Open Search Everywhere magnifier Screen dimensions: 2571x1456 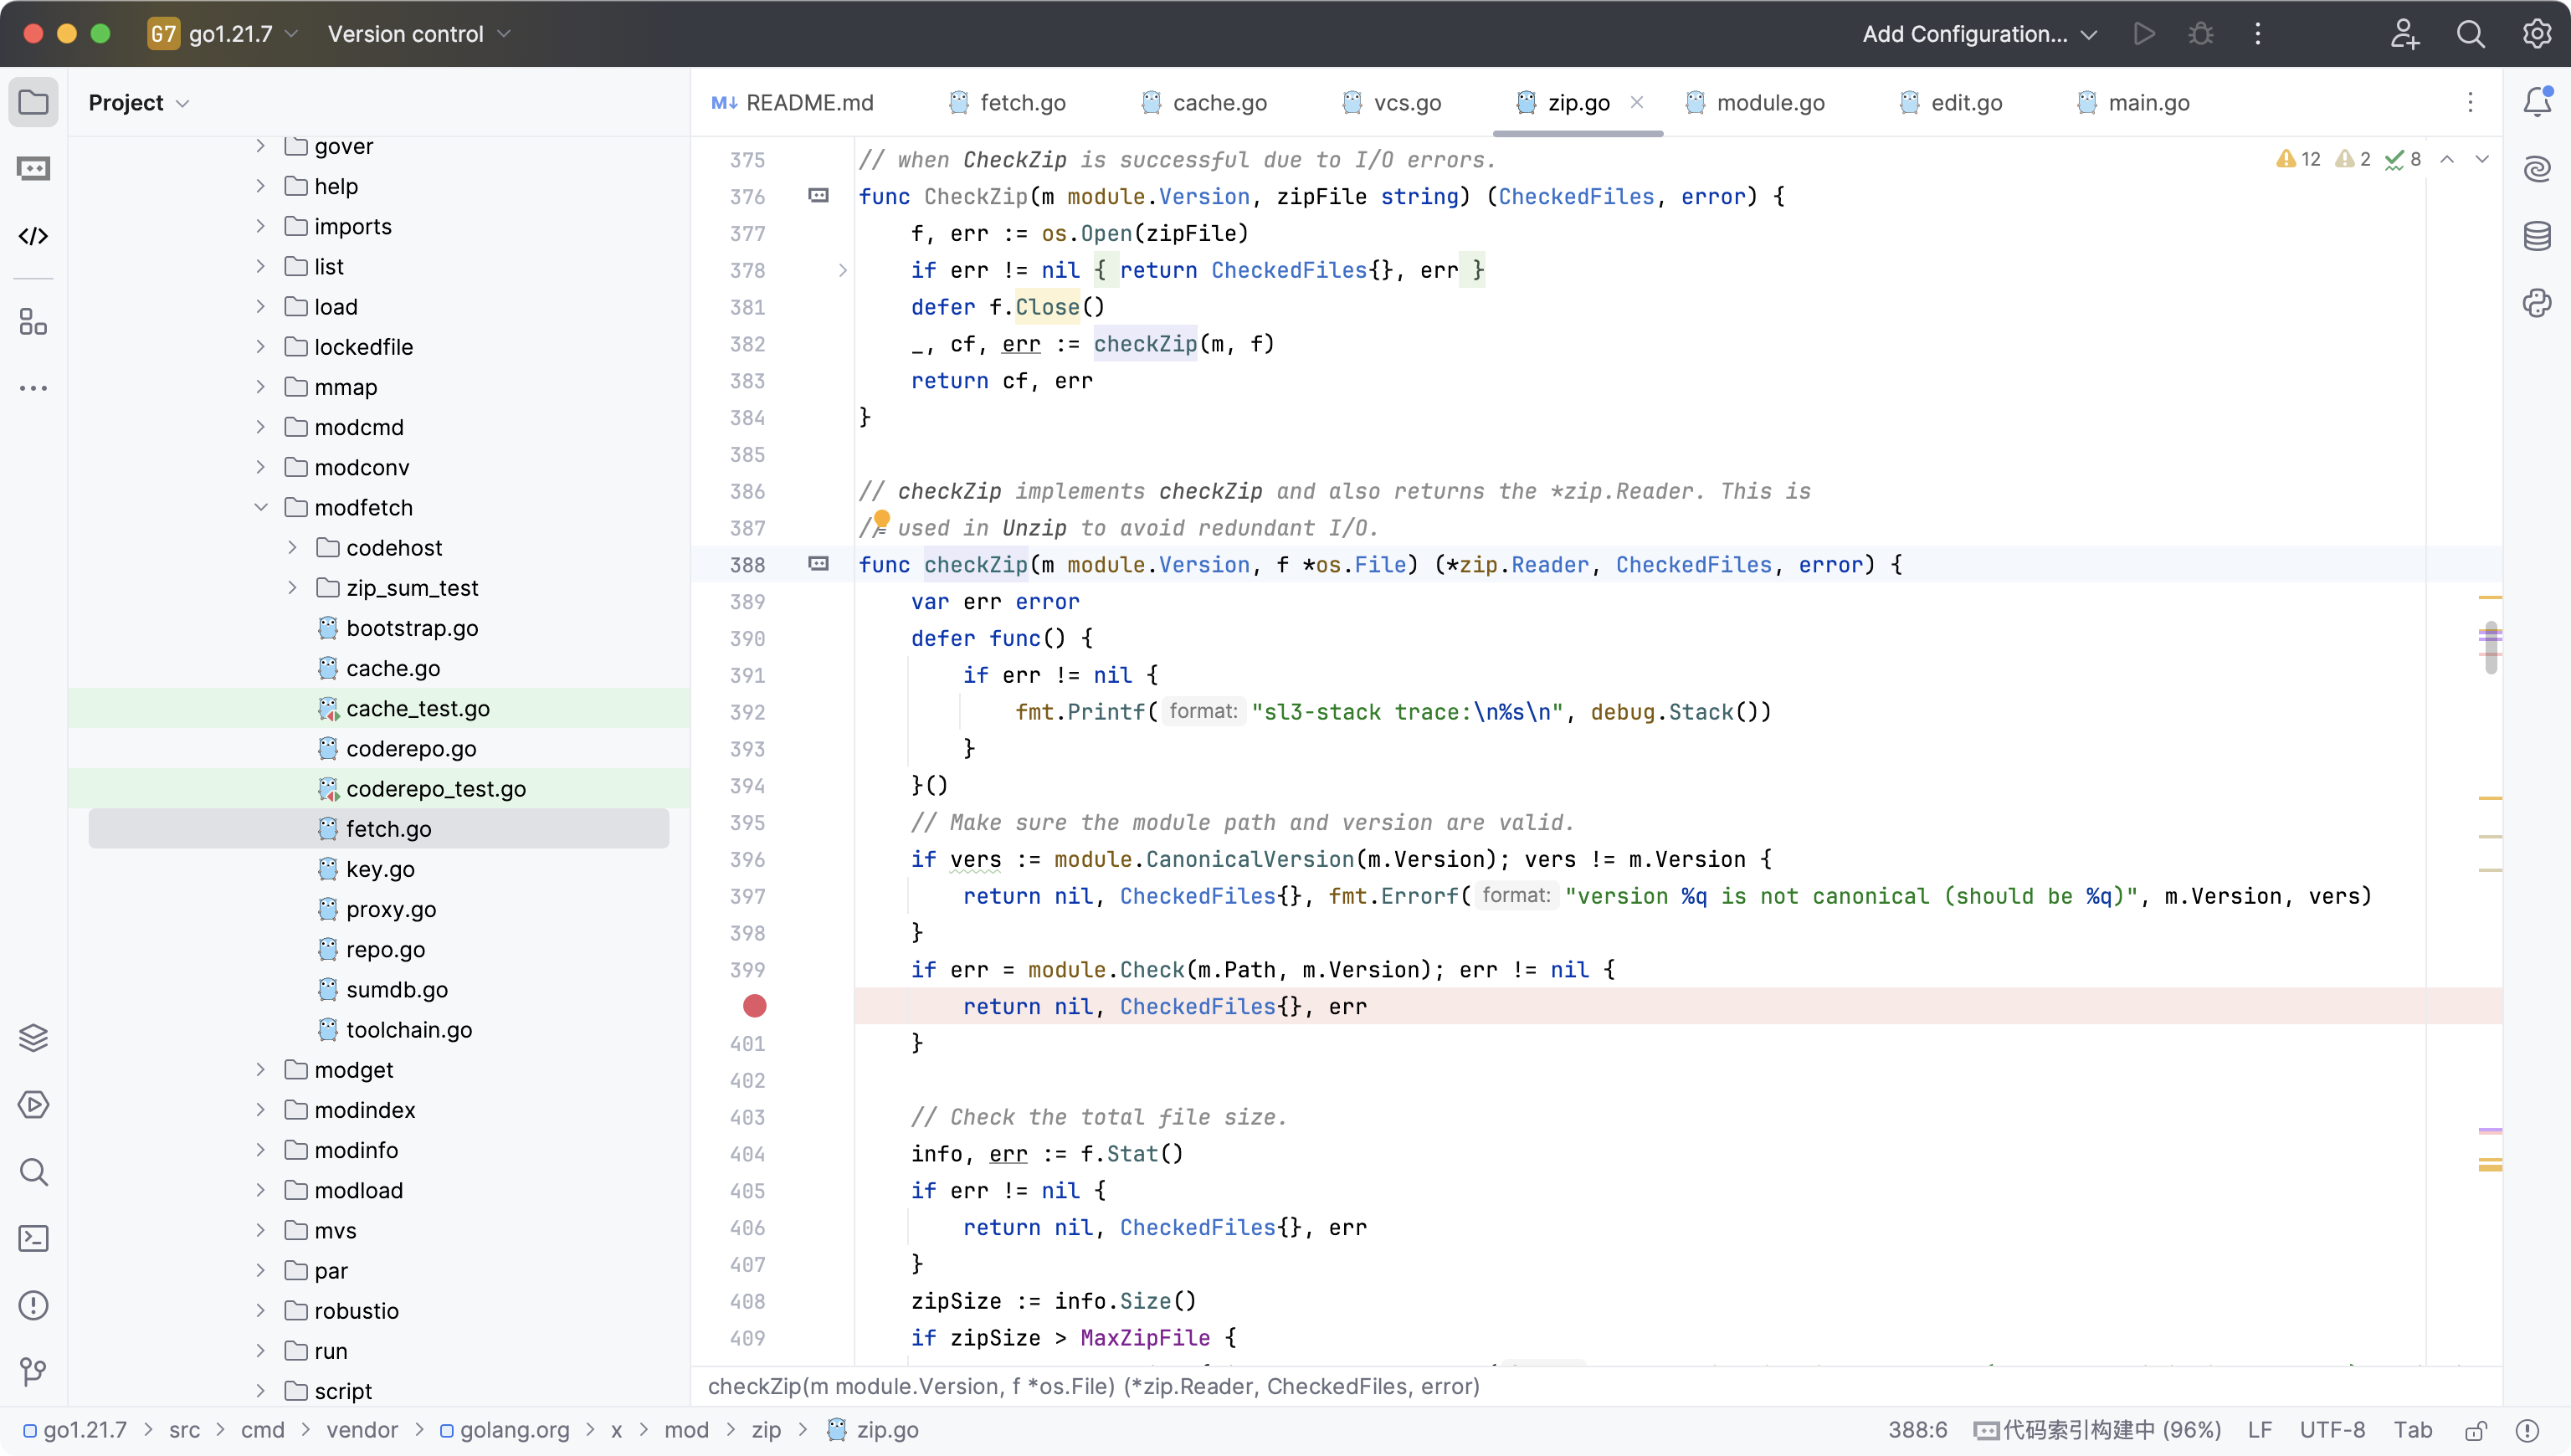pos(2471,34)
